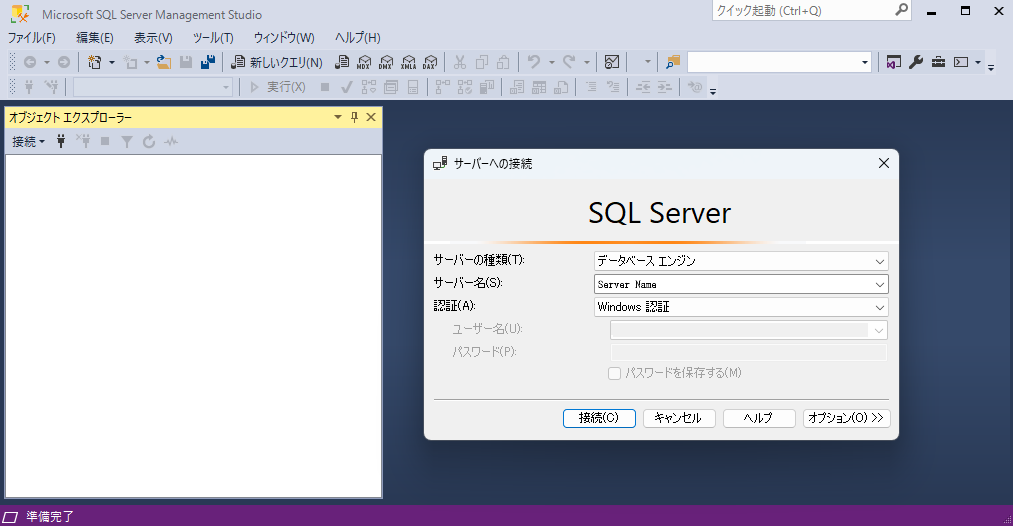Click the command window icon
Viewport: 1013px width, 526px height.
click(x=961, y=62)
